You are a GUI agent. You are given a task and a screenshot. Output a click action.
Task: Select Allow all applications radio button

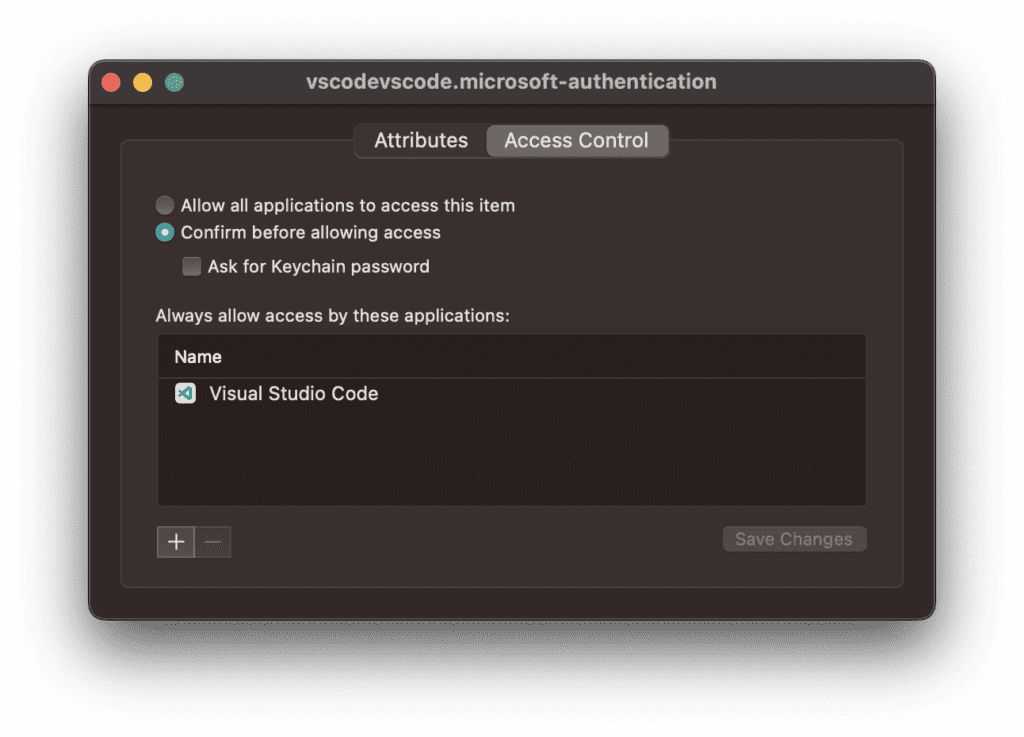(165, 205)
